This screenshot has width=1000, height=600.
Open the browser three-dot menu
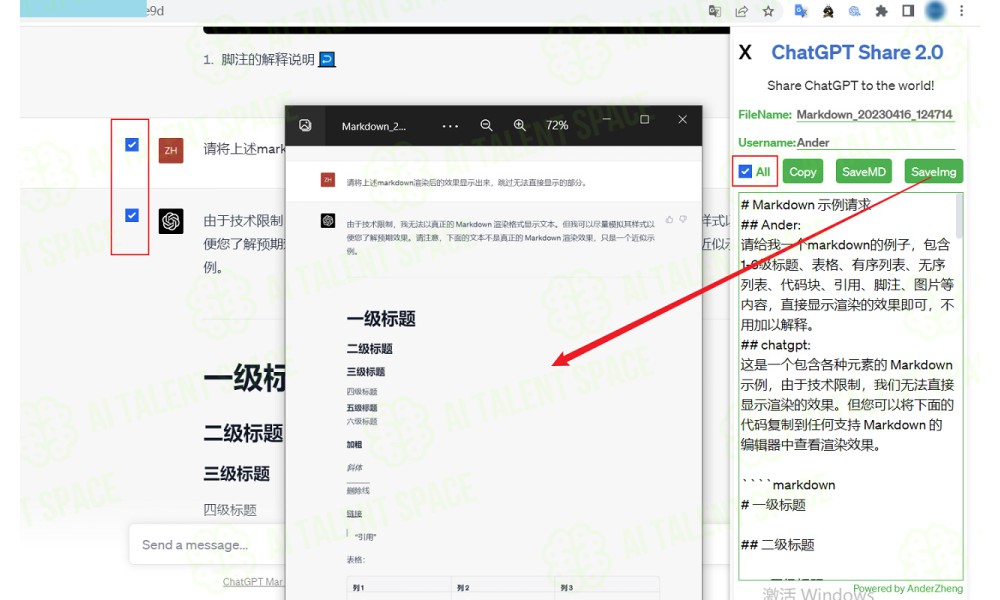coord(962,11)
